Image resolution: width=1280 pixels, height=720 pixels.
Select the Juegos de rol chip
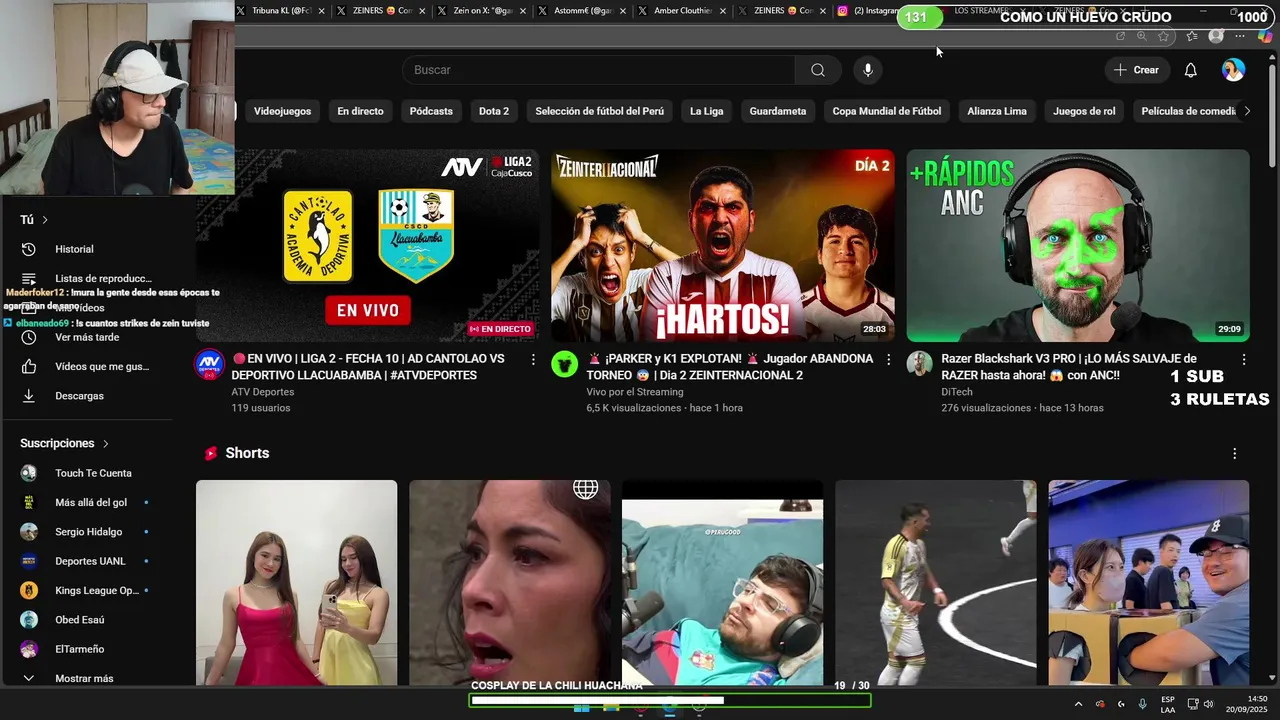pos(1084,111)
